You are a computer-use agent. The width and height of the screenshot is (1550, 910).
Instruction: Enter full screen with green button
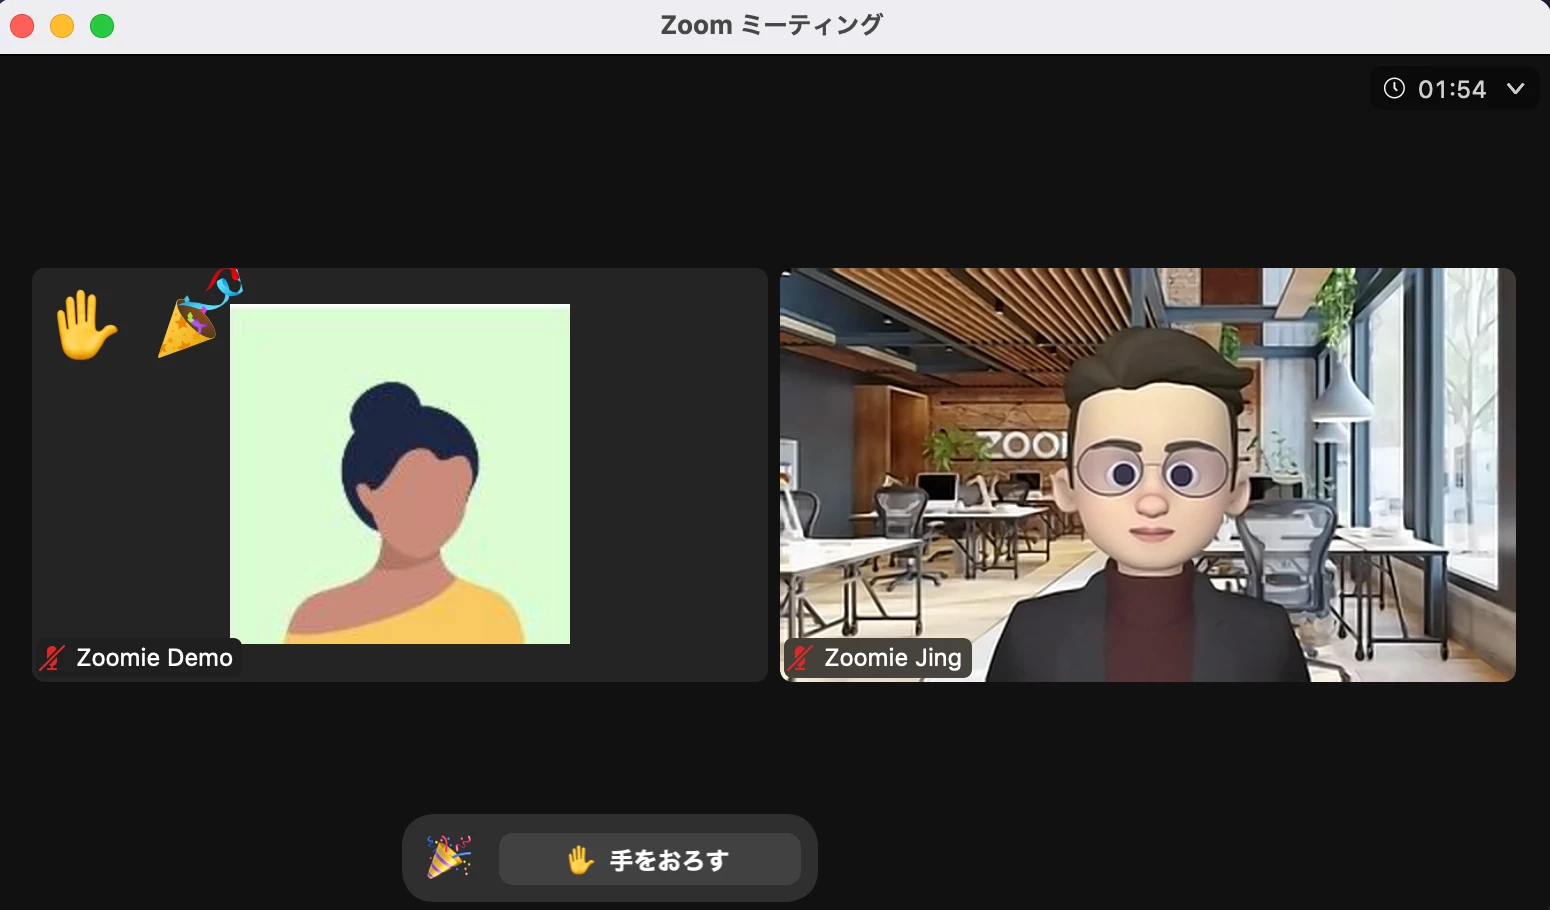coord(102,26)
